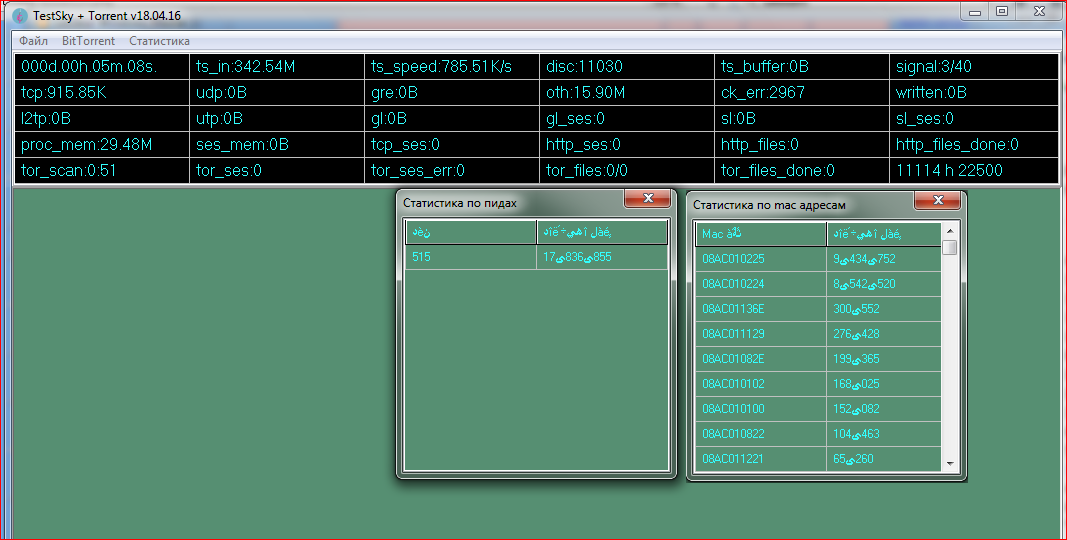The height and width of the screenshot is (540, 1067).
Task: Open the Файл menu
Action: click(x=33, y=41)
